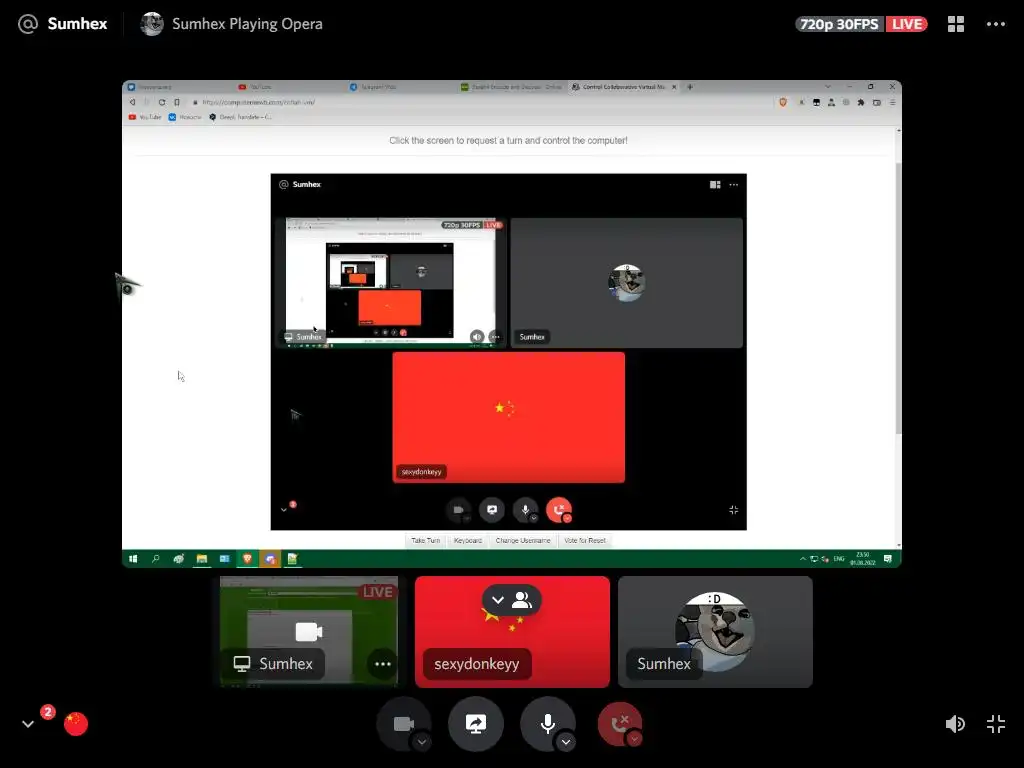1024x768 pixels.
Task: Select the Sumhex avatar participant tile
Action: [x=715, y=632]
